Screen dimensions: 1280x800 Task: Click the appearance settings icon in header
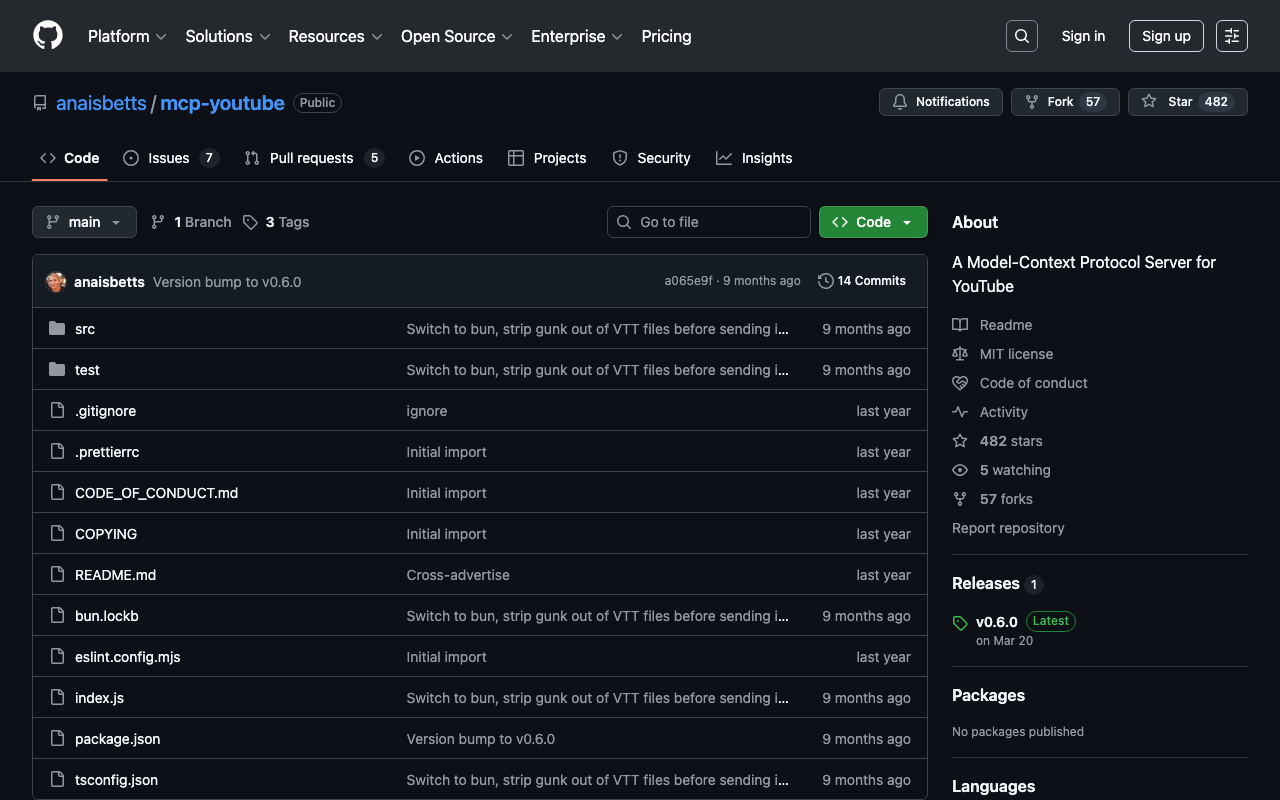click(x=1231, y=36)
